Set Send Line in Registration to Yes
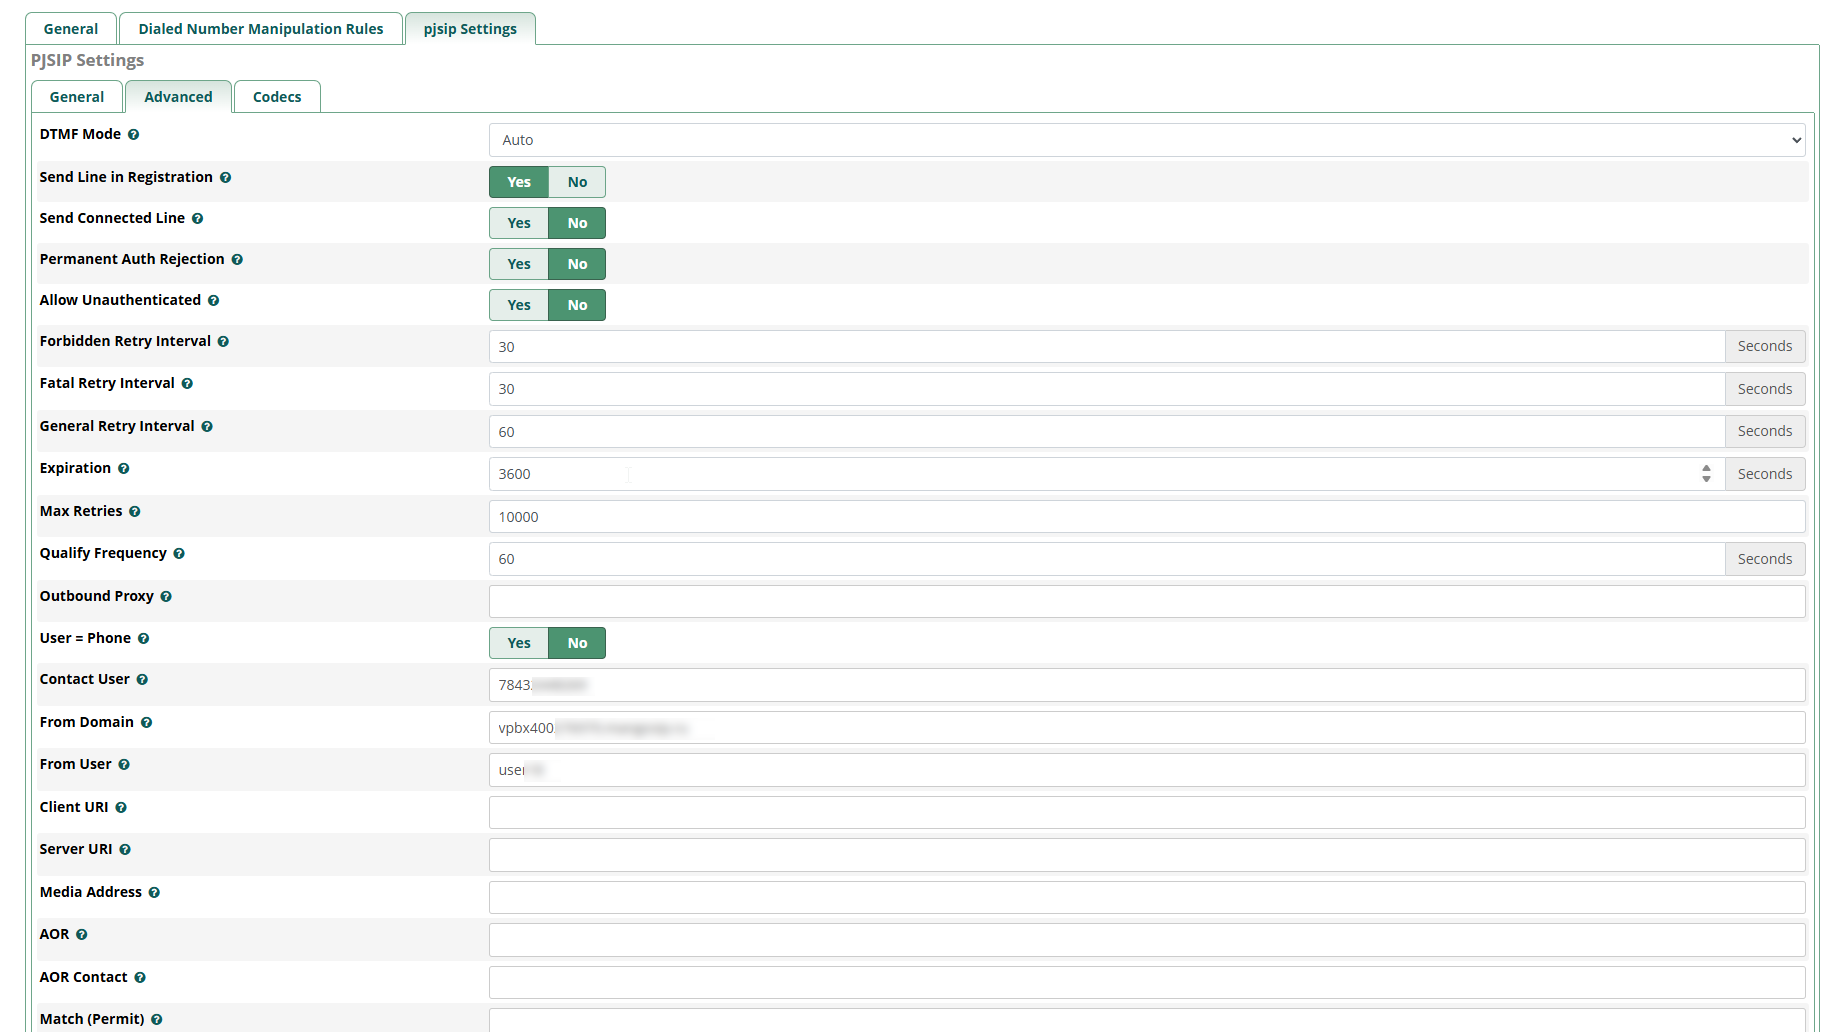The width and height of the screenshot is (1830, 1032). [x=519, y=182]
